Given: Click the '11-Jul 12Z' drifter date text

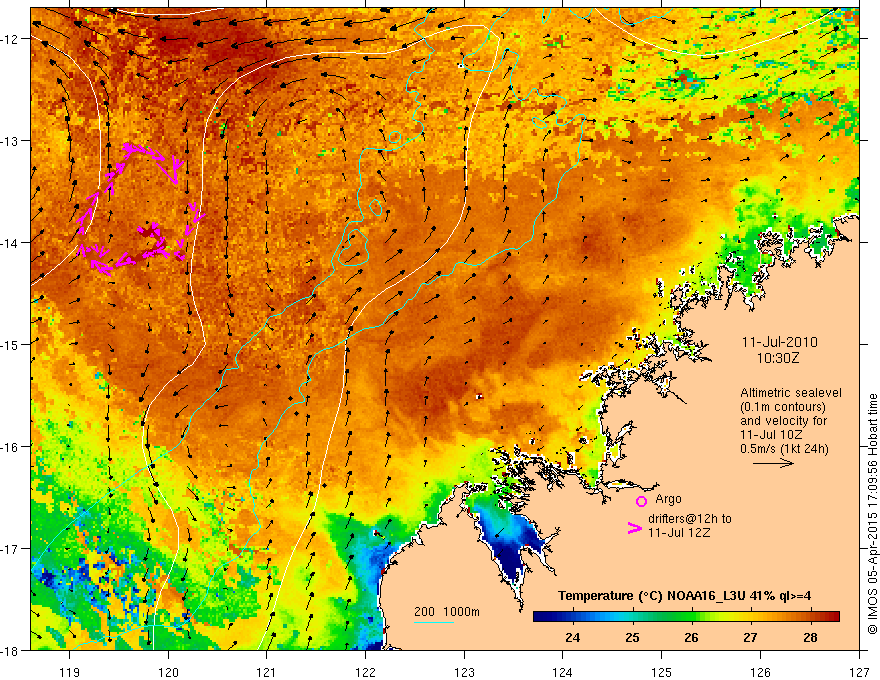Looking at the screenshot, I should pos(679,532).
